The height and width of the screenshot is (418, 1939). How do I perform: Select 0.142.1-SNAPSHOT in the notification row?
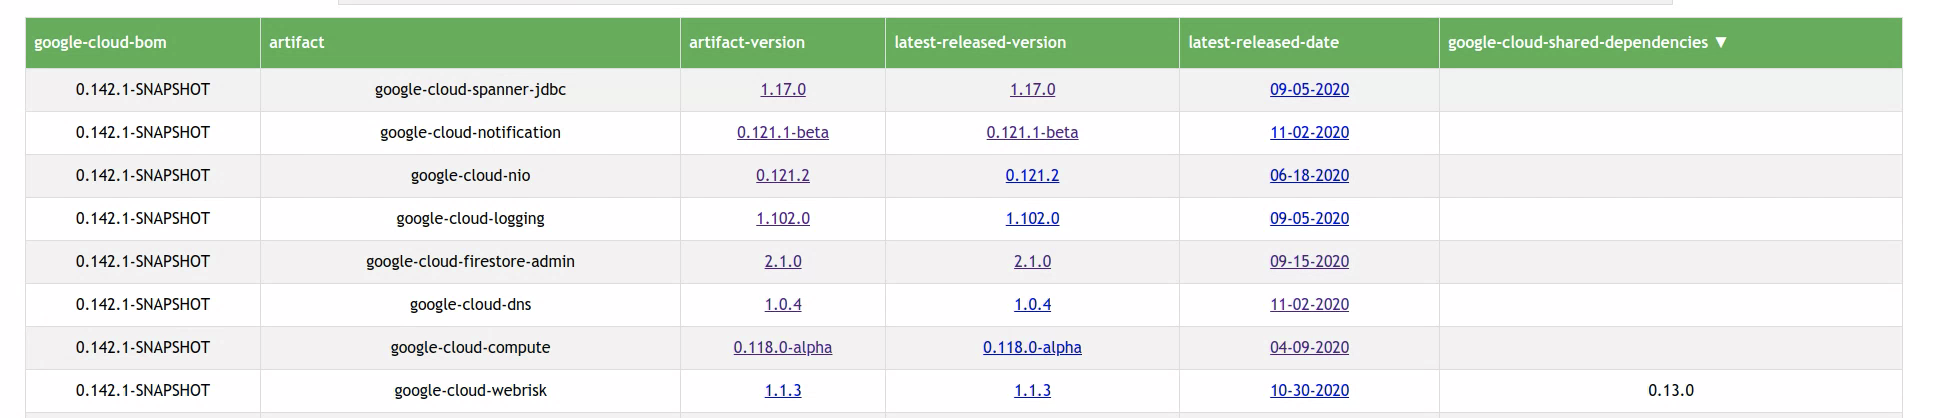(x=143, y=132)
